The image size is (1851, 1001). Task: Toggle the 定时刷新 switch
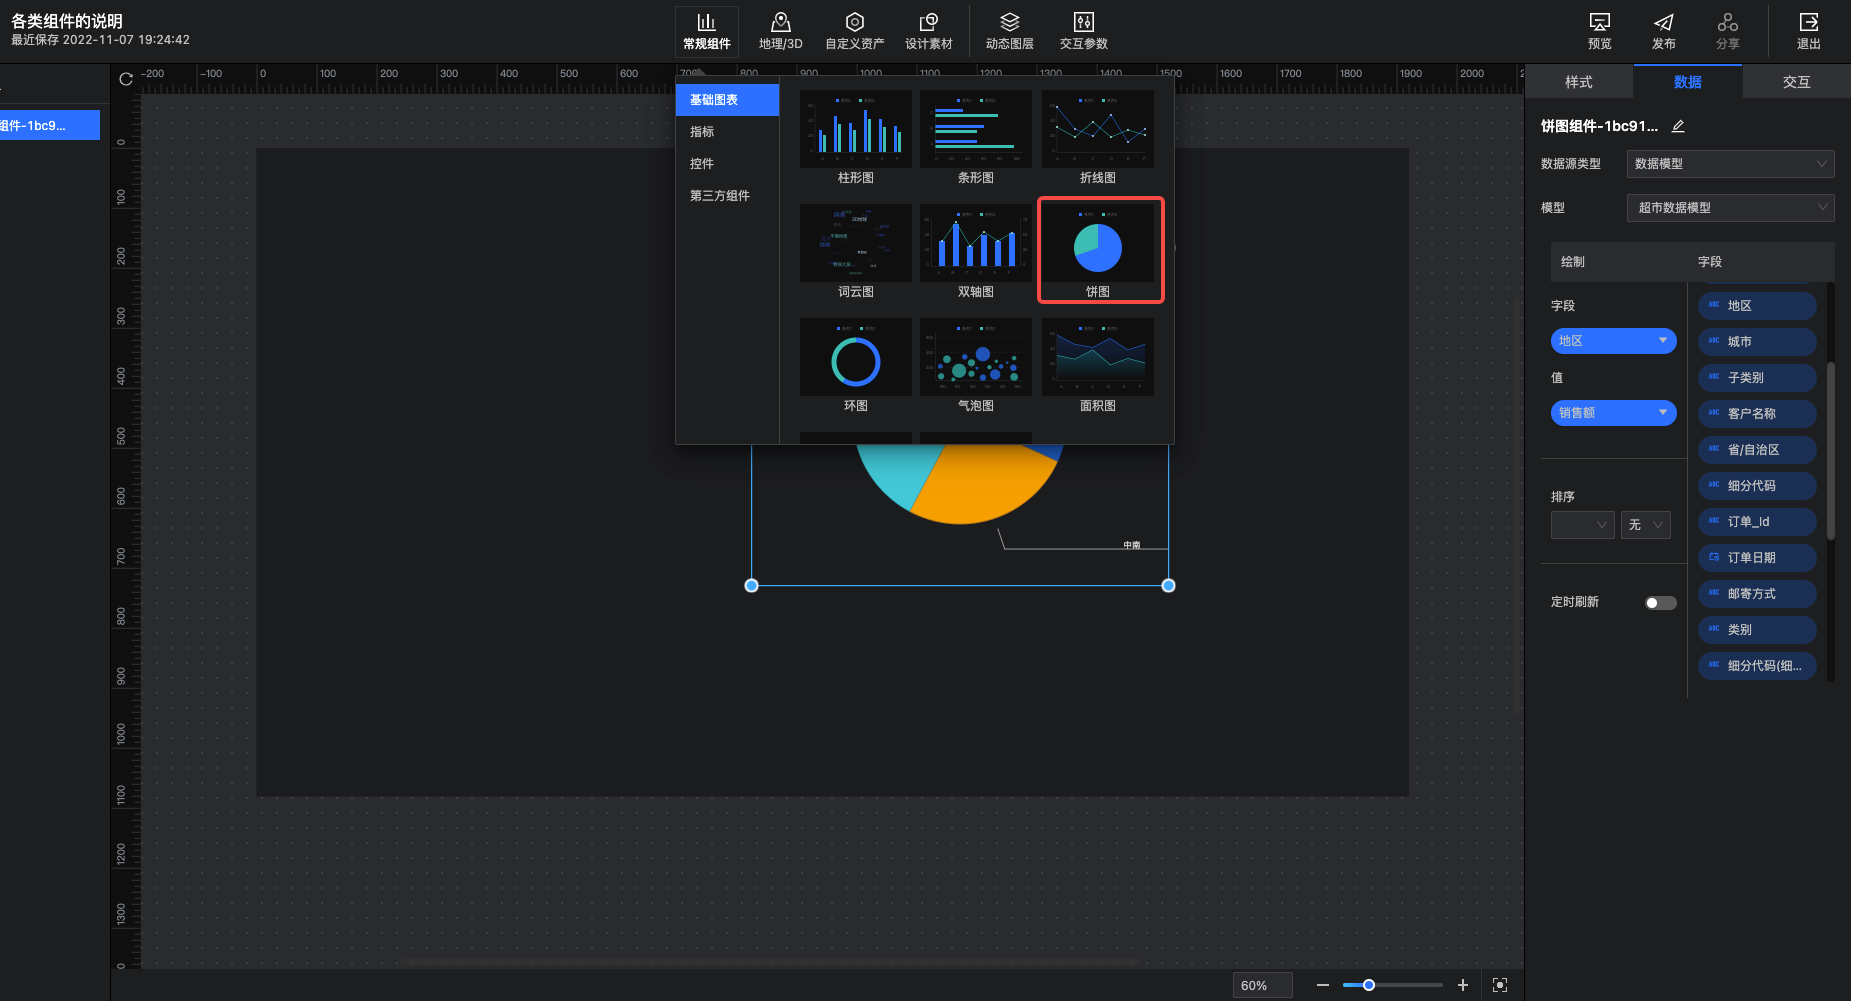coord(1661,603)
